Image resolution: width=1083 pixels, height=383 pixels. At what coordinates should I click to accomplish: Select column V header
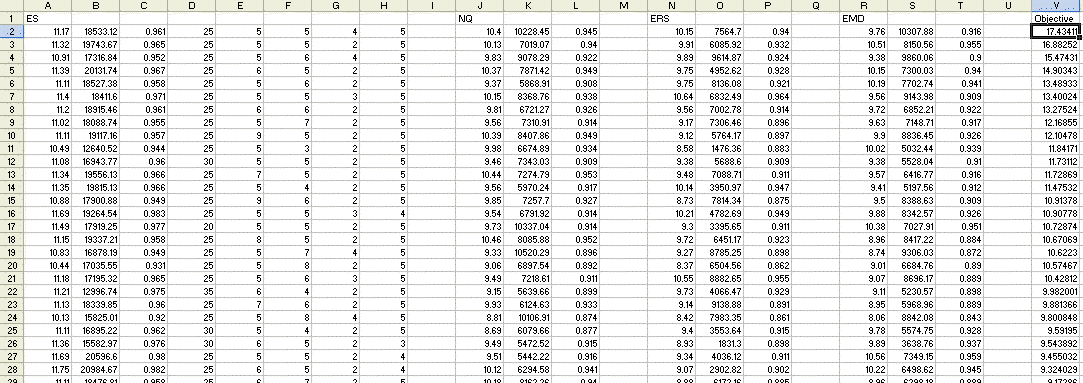tap(1056, 6)
